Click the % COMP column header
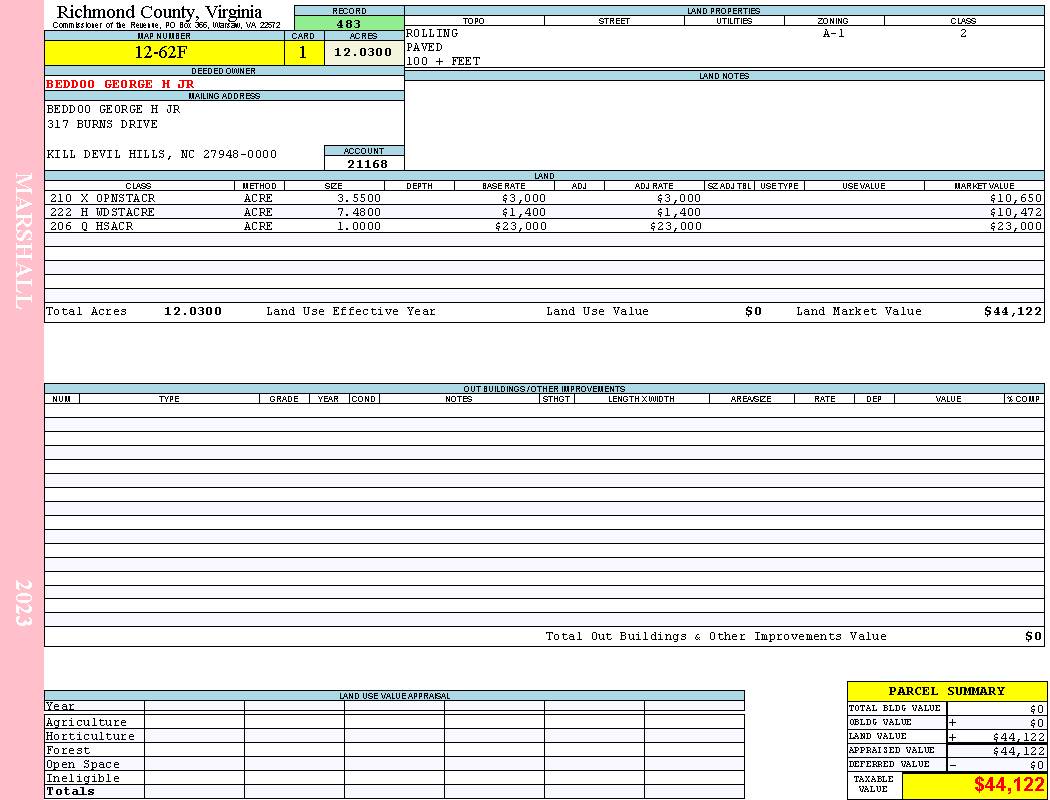Image resolution: width=1050 pixels, height=800 pixels. [1024, 399]
